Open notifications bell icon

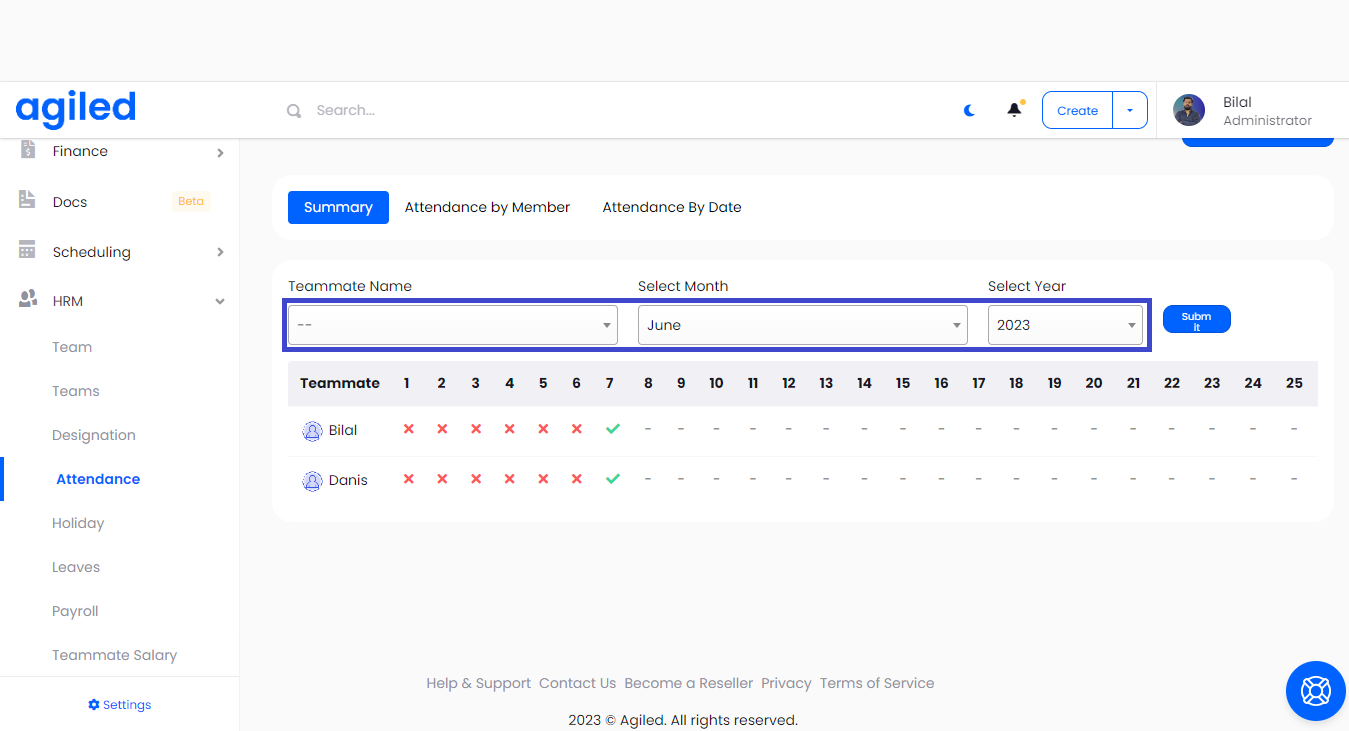tap(1014, 110)
